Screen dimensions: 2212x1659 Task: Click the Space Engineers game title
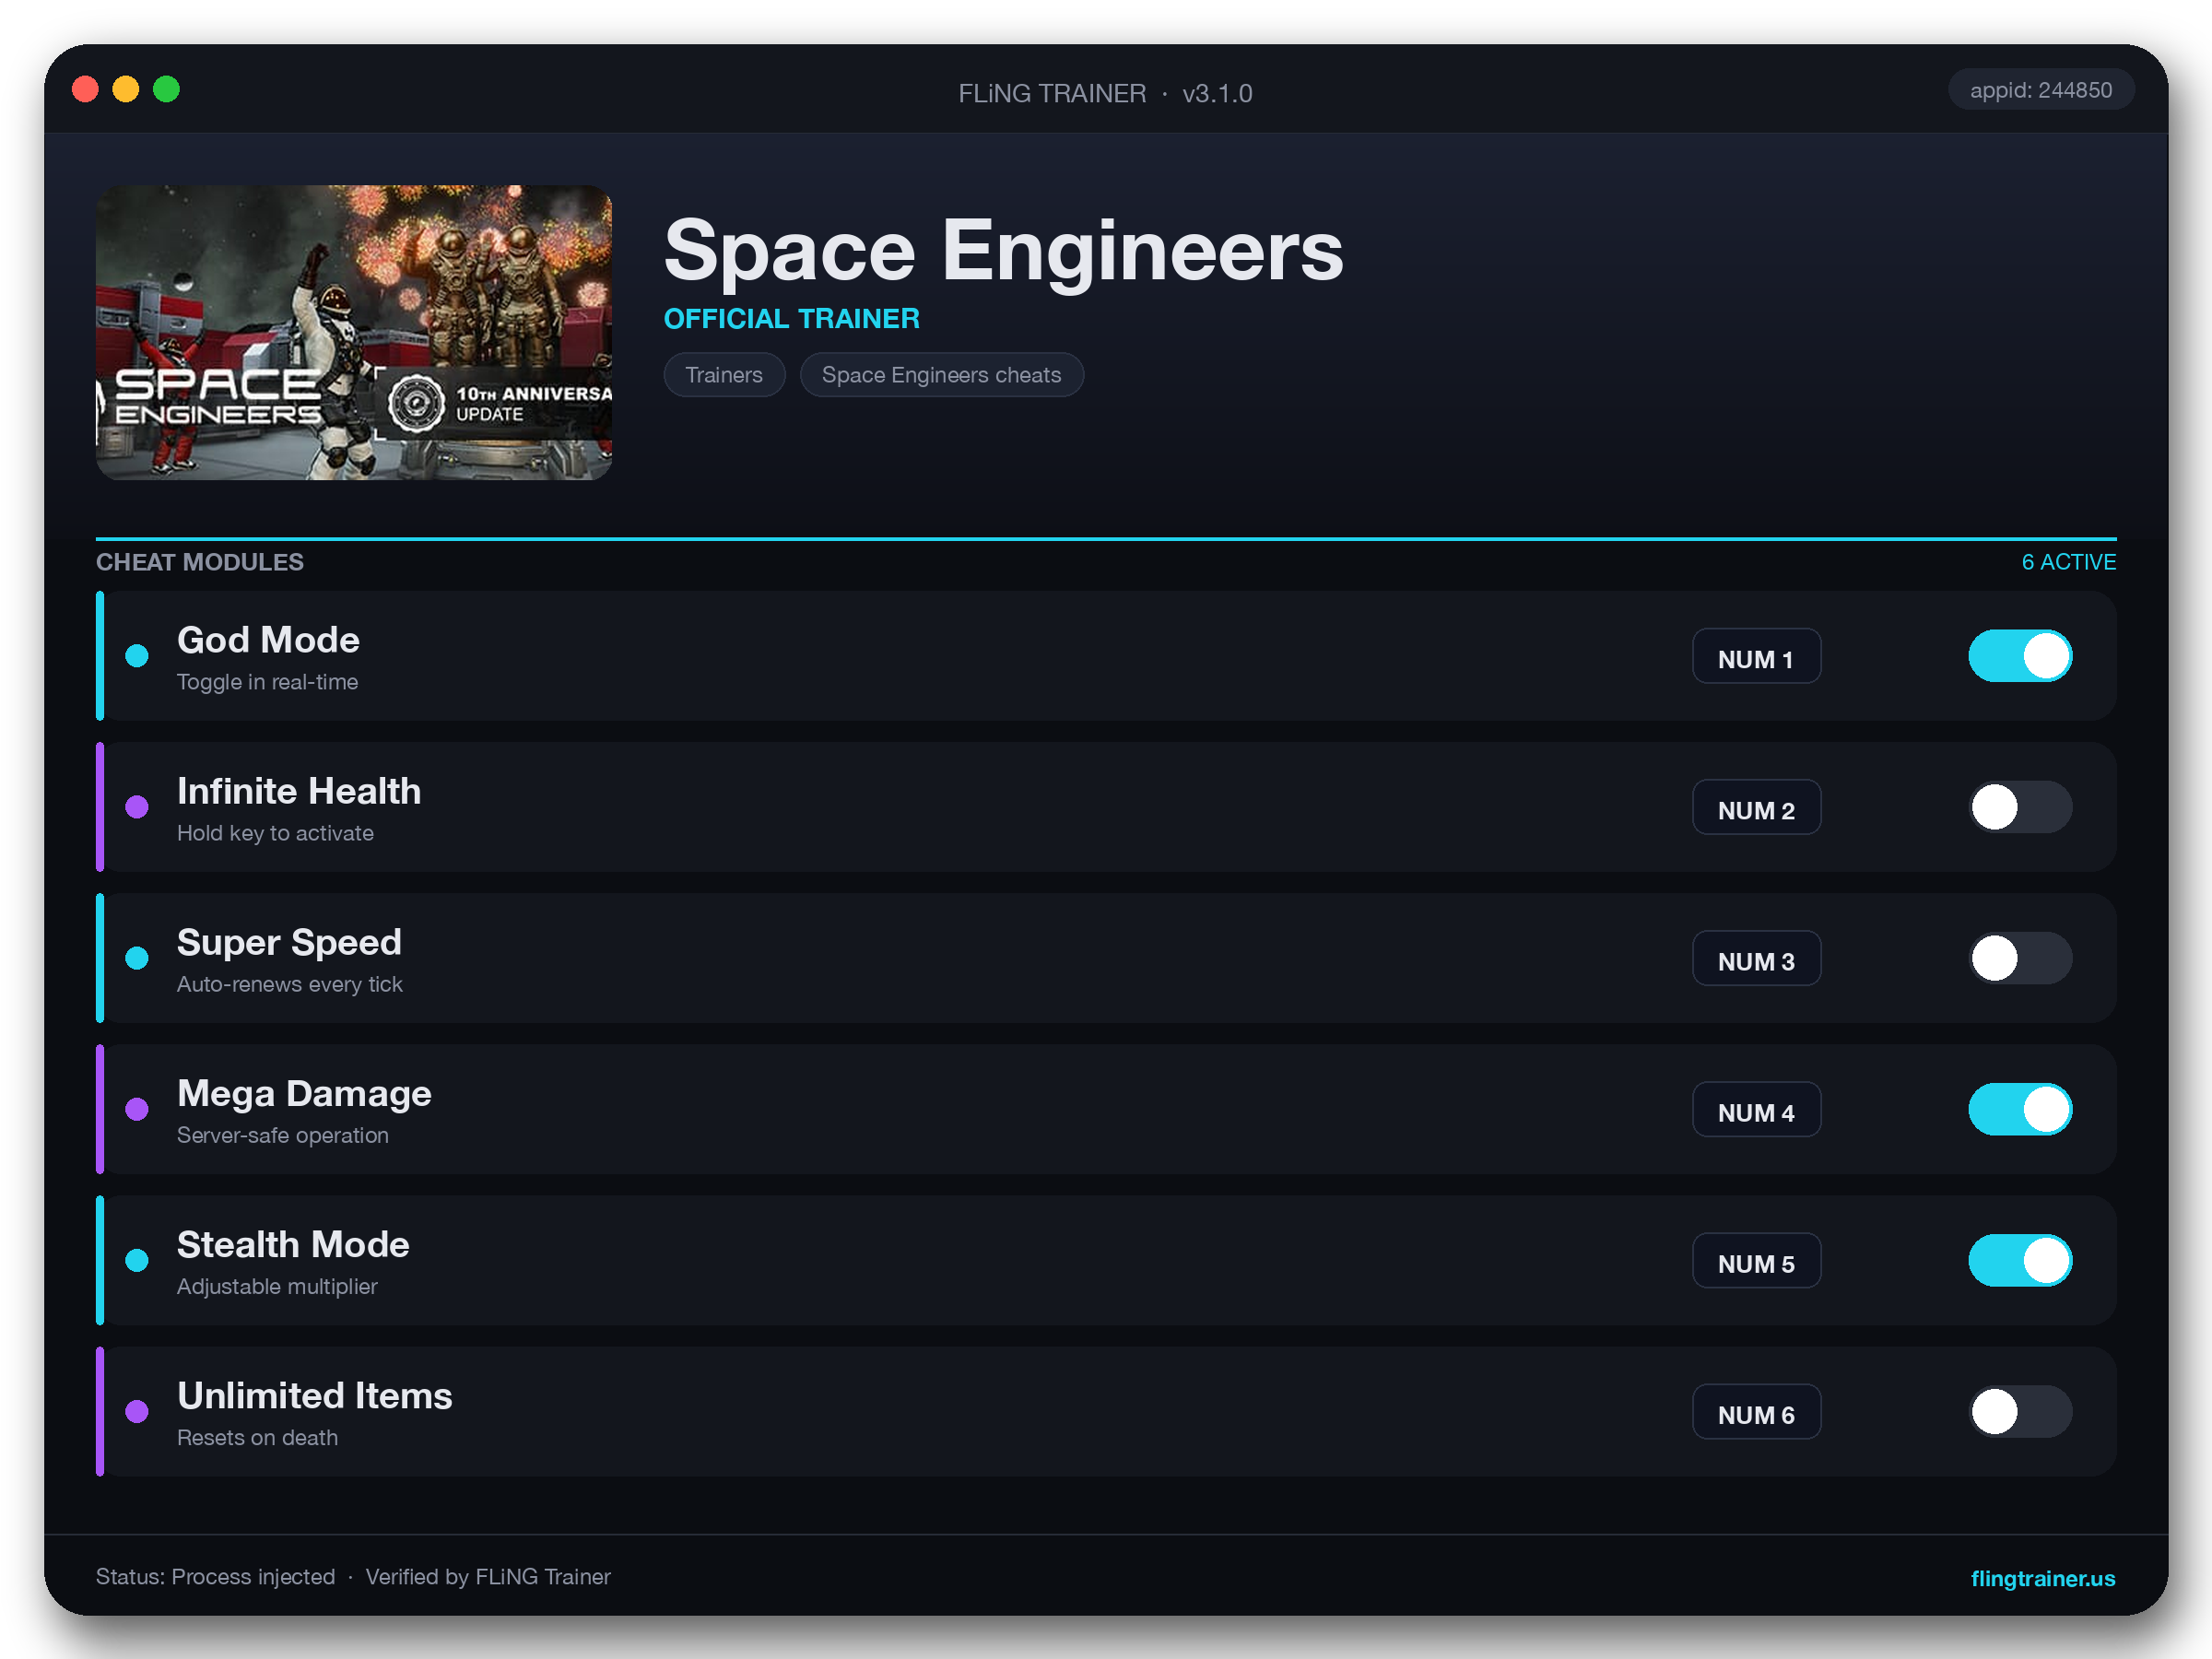tap(1004, 250)
